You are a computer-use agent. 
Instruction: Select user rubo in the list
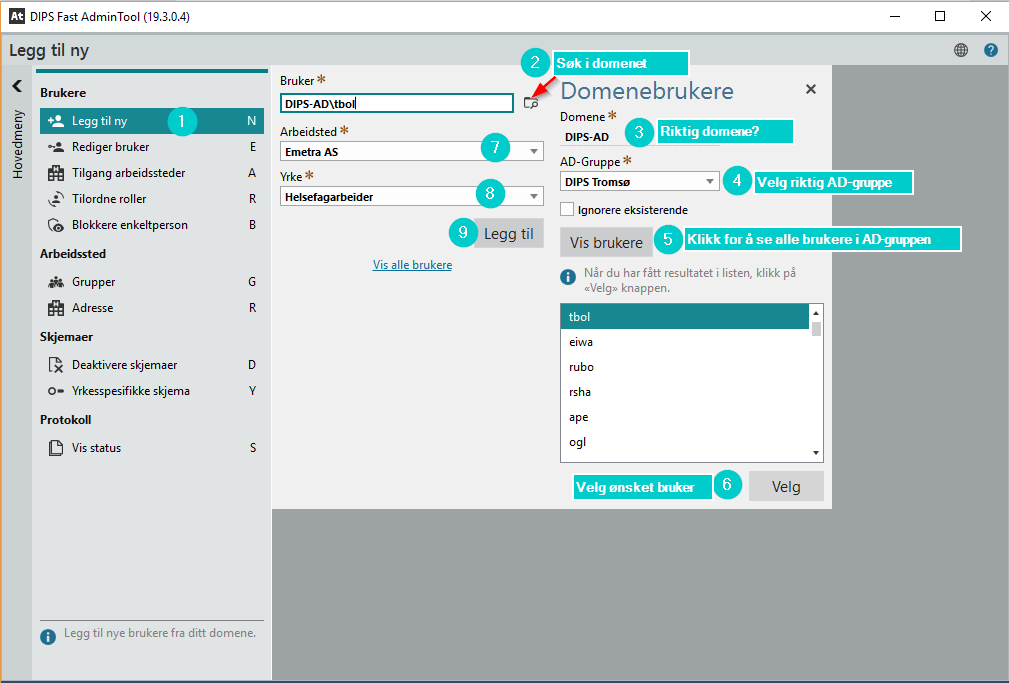pos(685,367)
